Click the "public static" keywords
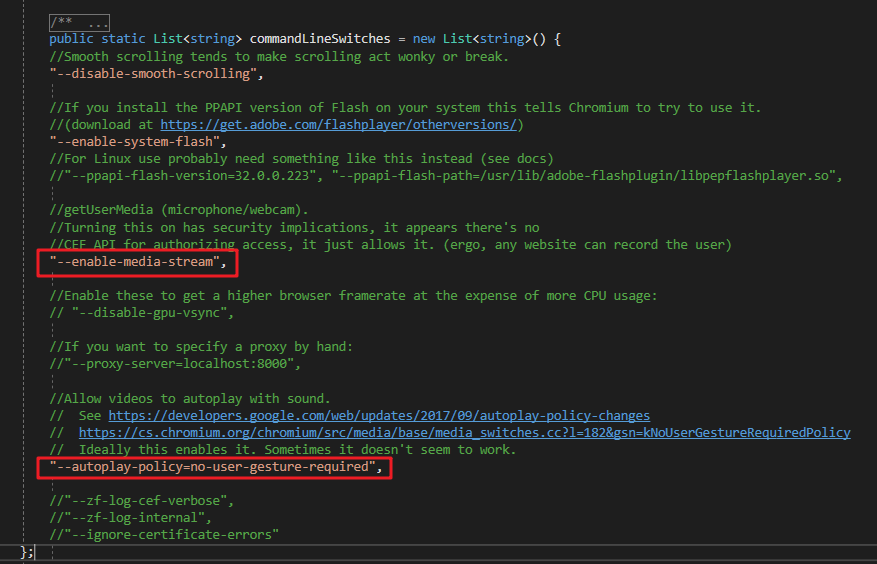 pyautogui.click(x=98, y=39)
